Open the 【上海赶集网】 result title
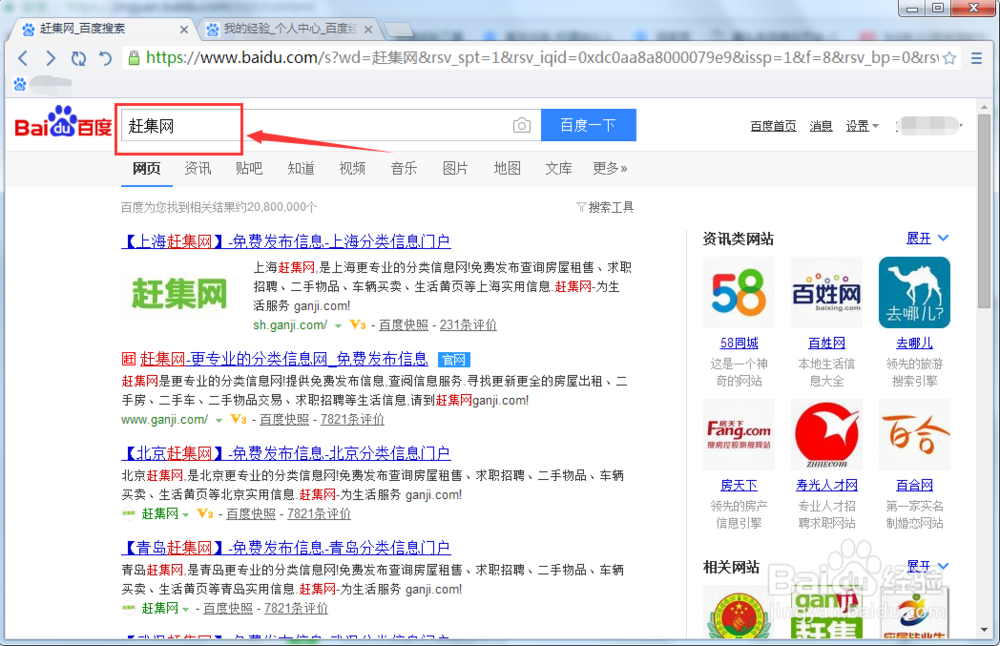Viewport: 1000px width, 646px height. point(286,242)
